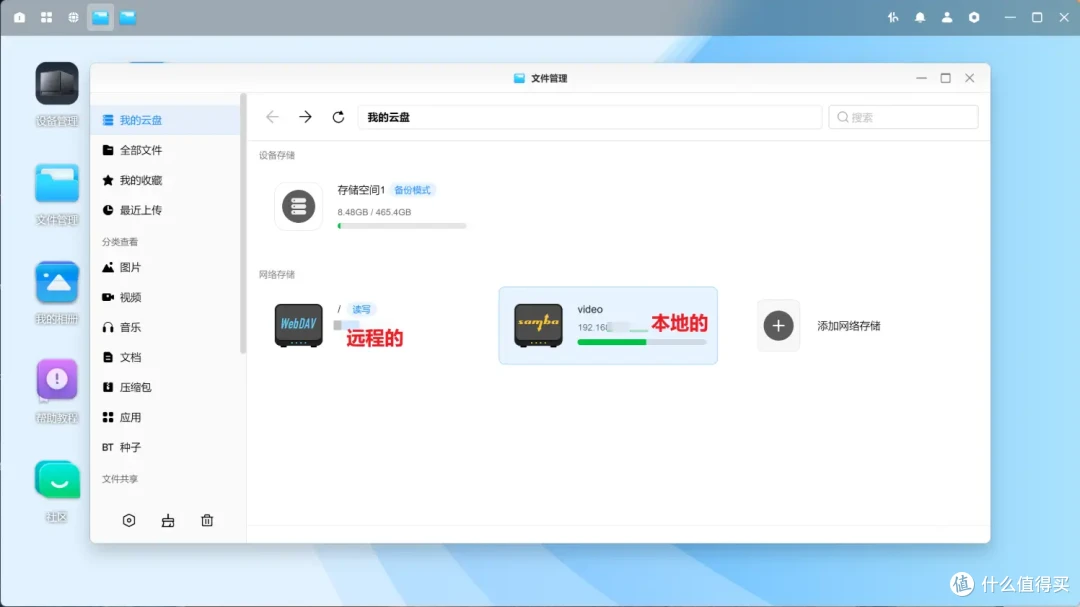Click the 分类查看 sidebar heading
Image resolution: width=1080 pixels, height=607 pixels.
coord(120,242)
